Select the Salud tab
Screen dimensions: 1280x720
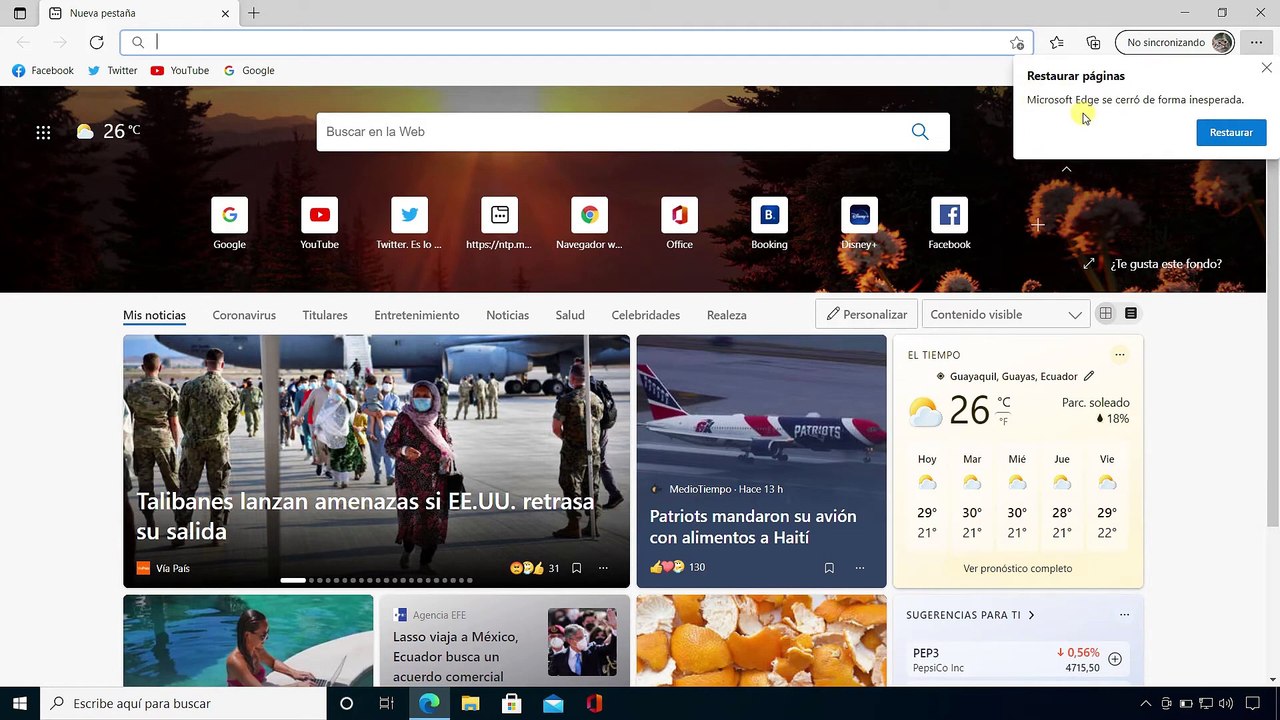point(570,315)
